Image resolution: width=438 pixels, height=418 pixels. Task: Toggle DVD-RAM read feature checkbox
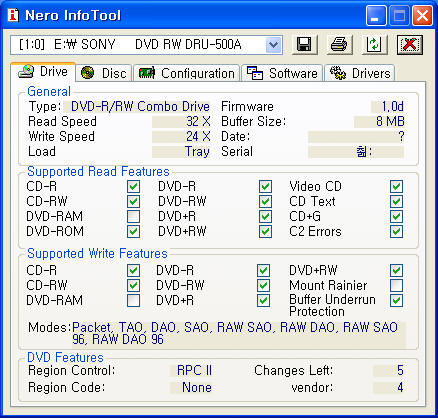[x=133, y=216]
